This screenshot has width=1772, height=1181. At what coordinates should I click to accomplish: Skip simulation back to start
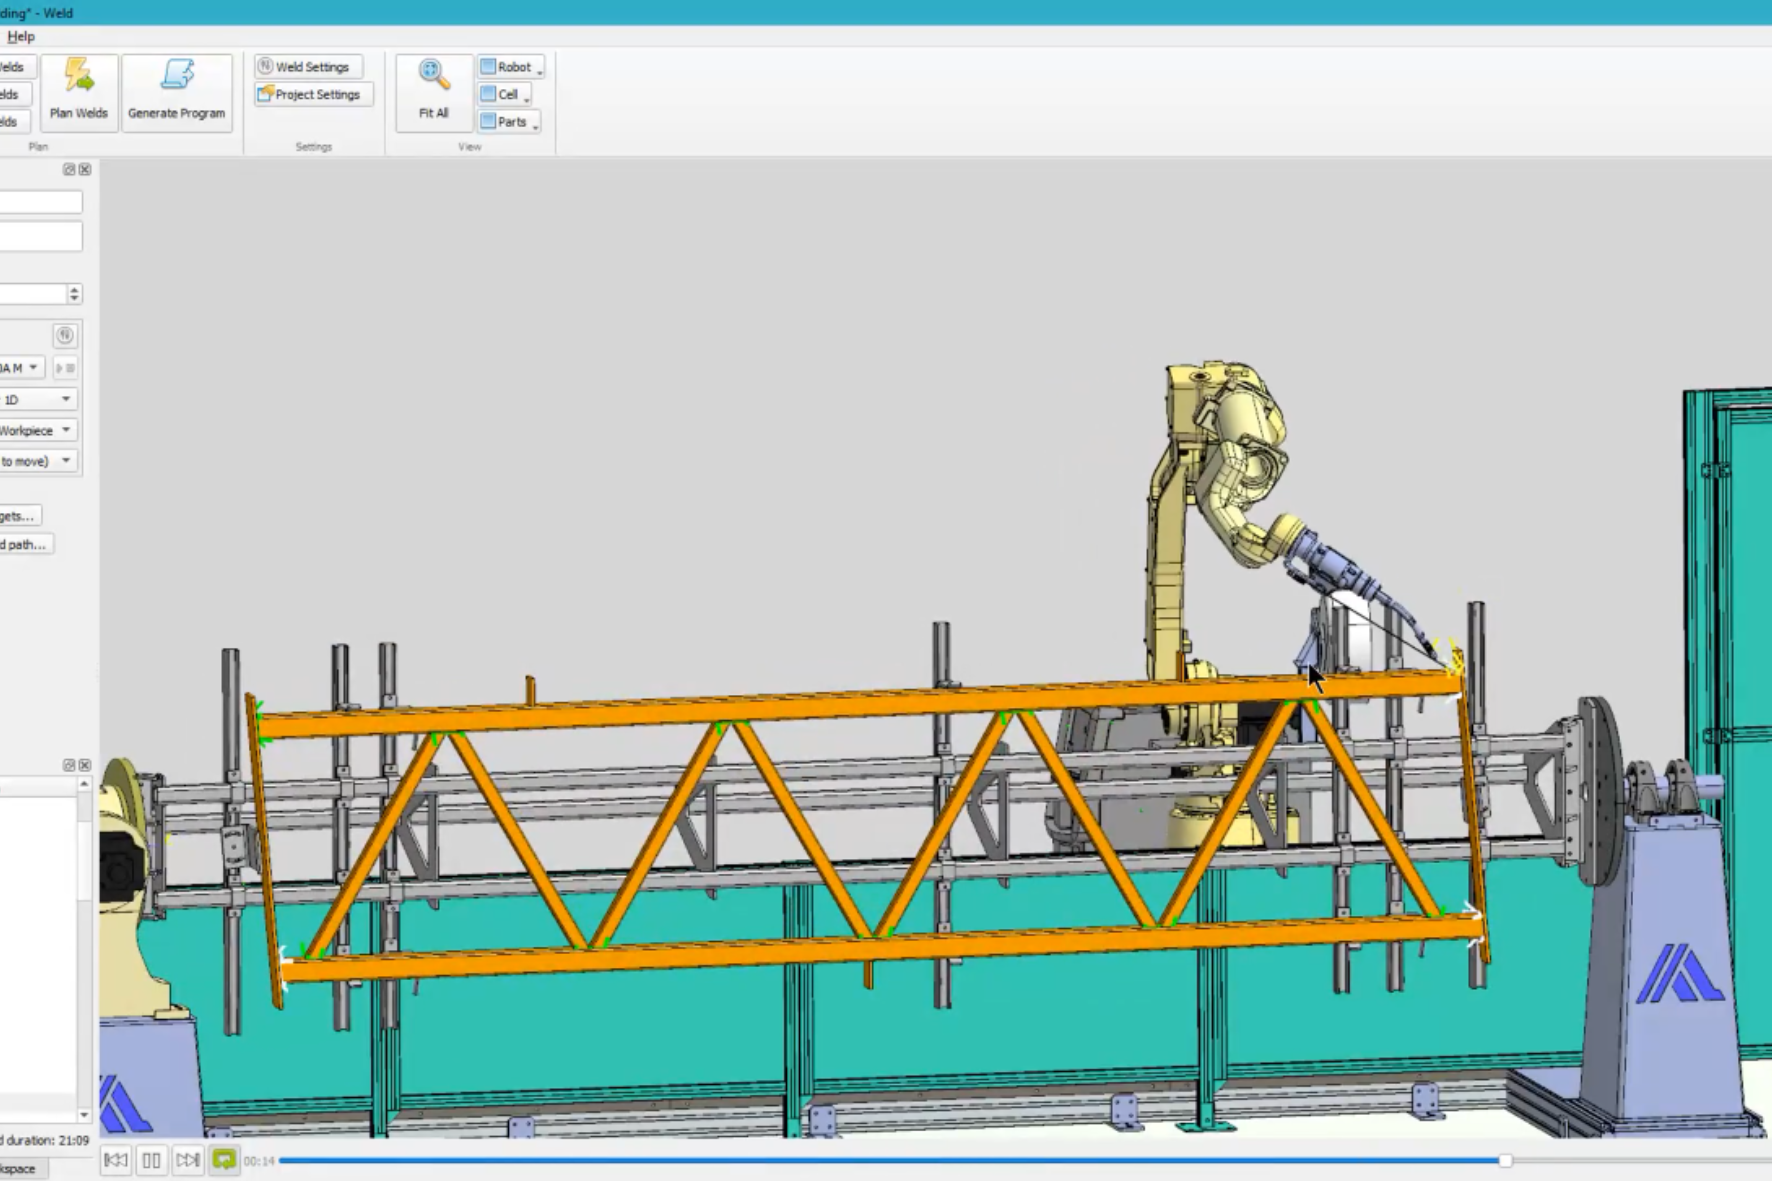[116, 1160]
